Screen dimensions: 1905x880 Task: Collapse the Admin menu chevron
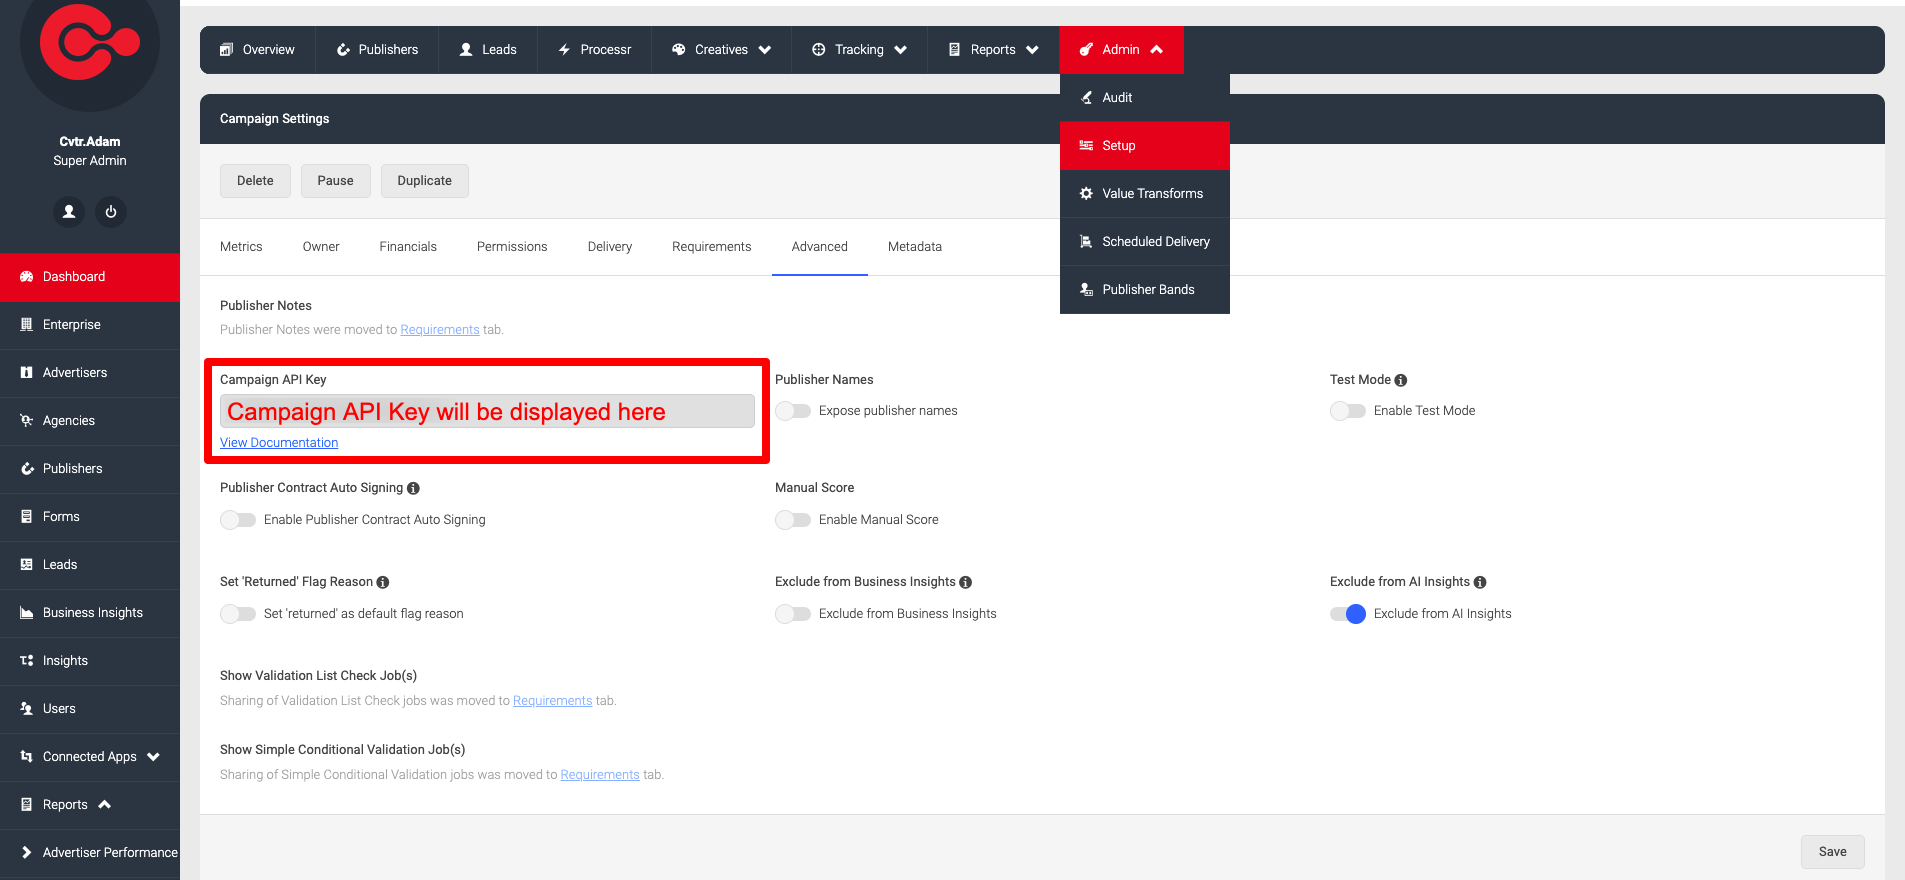pos(1157,50)
